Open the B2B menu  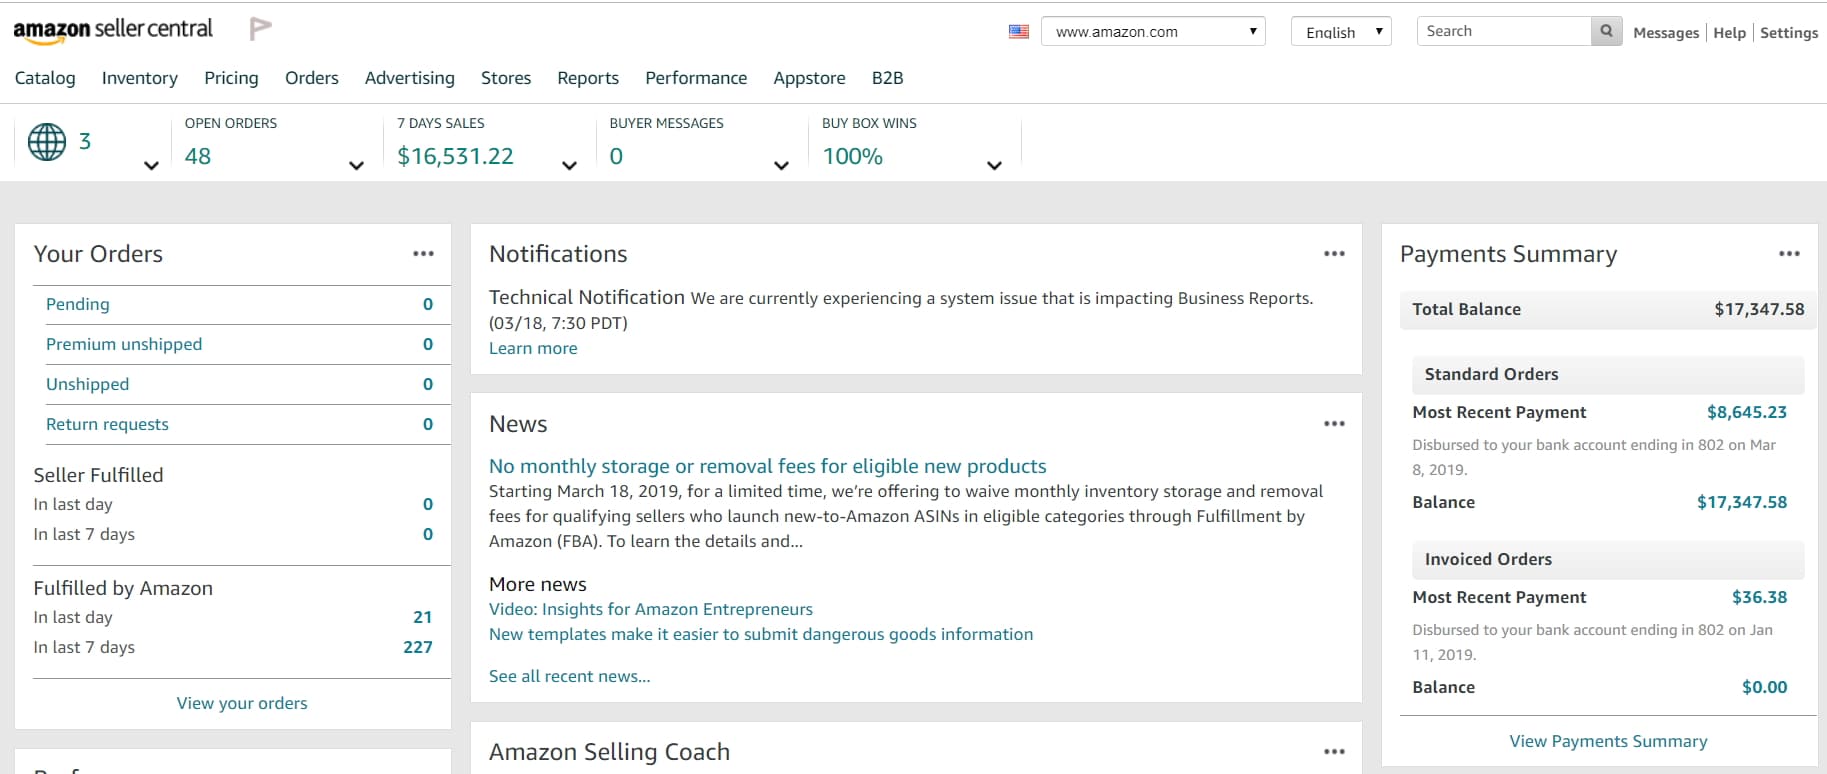[x=887, y=78]
